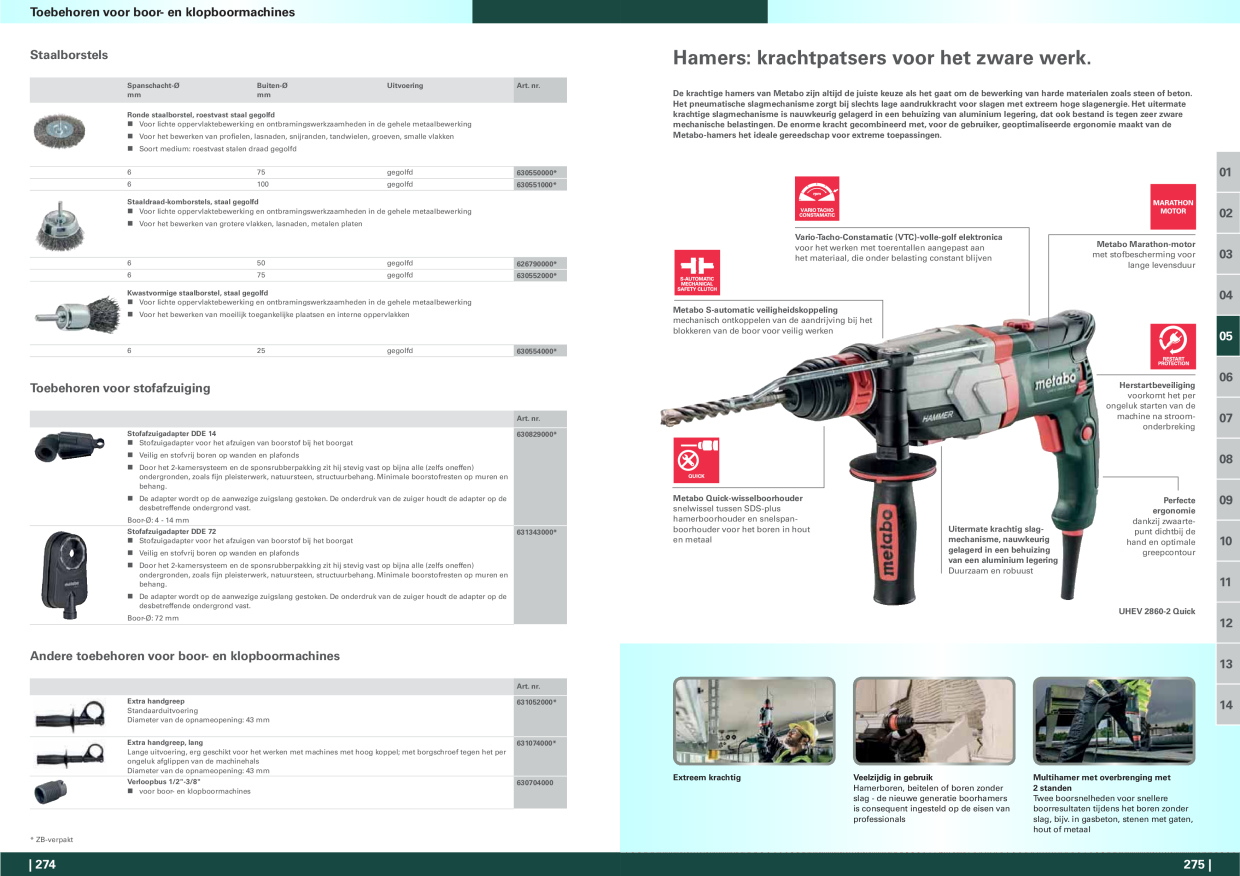Select the highlighted chapter tab 05

pyautogui.click(x=1226, y=336)
